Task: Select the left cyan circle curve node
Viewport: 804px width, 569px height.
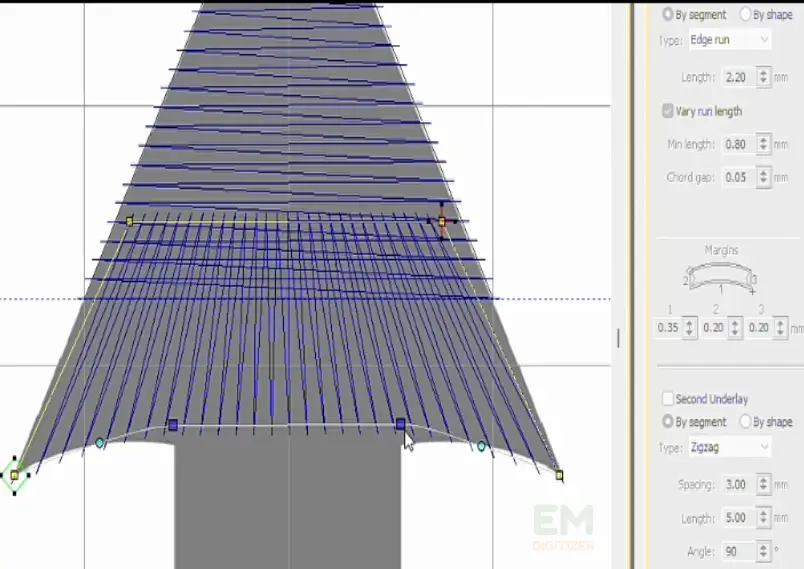Action: tap(100, 443)
